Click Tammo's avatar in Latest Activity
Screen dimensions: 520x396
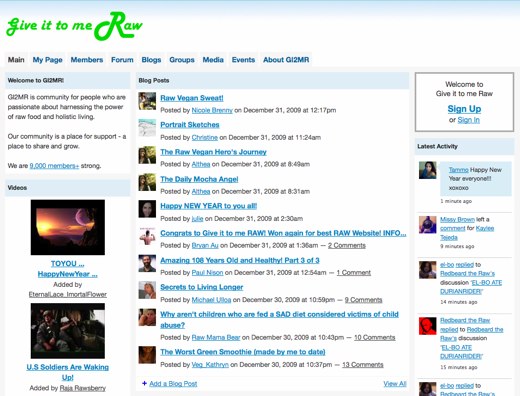pos(428,170)
